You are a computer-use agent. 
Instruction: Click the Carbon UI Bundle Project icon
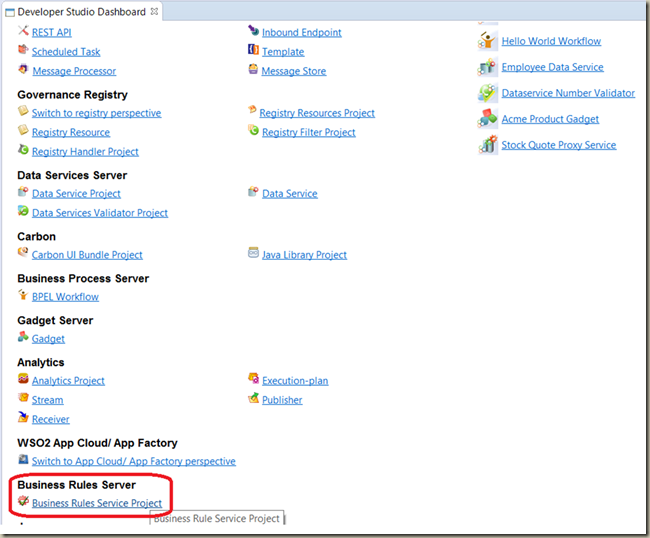tap(23, 252)
